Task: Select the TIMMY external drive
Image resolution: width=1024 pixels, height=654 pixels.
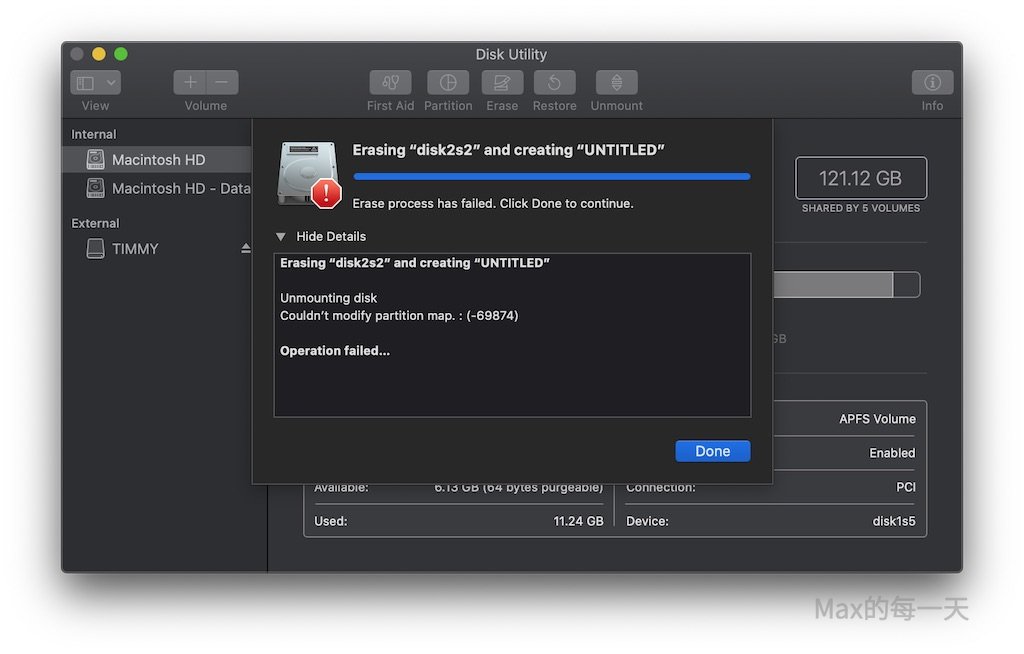Action: point(135,249)
